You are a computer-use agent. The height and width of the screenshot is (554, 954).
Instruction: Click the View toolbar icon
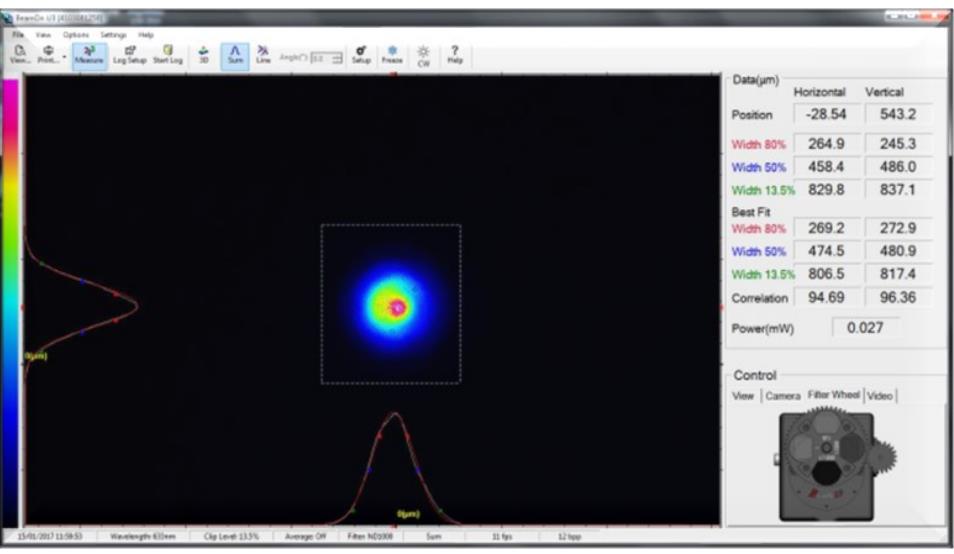pos(20,53)
